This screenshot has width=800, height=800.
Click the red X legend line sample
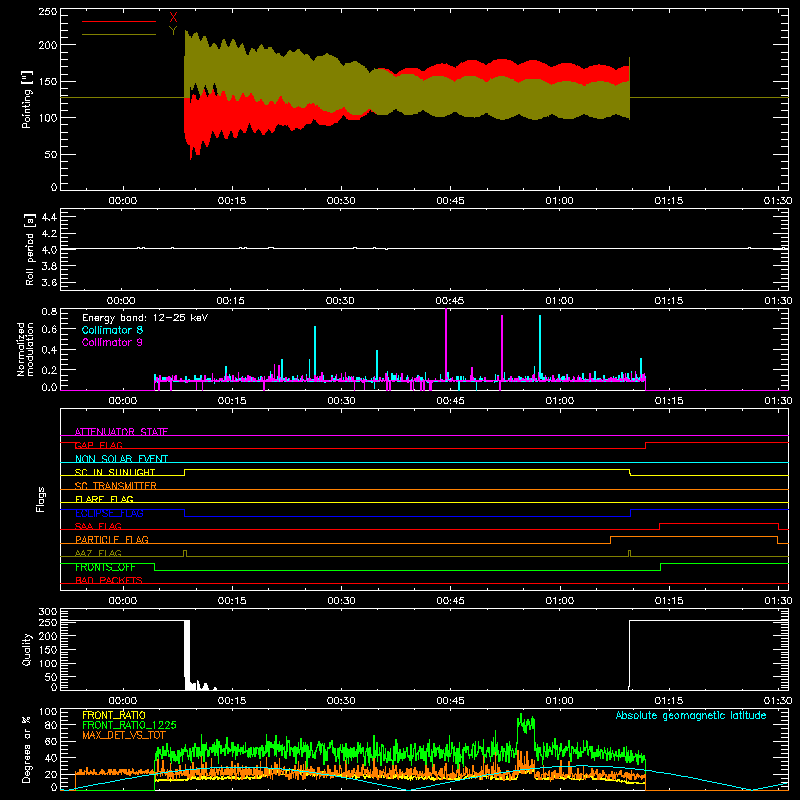[x=119, y=21]
